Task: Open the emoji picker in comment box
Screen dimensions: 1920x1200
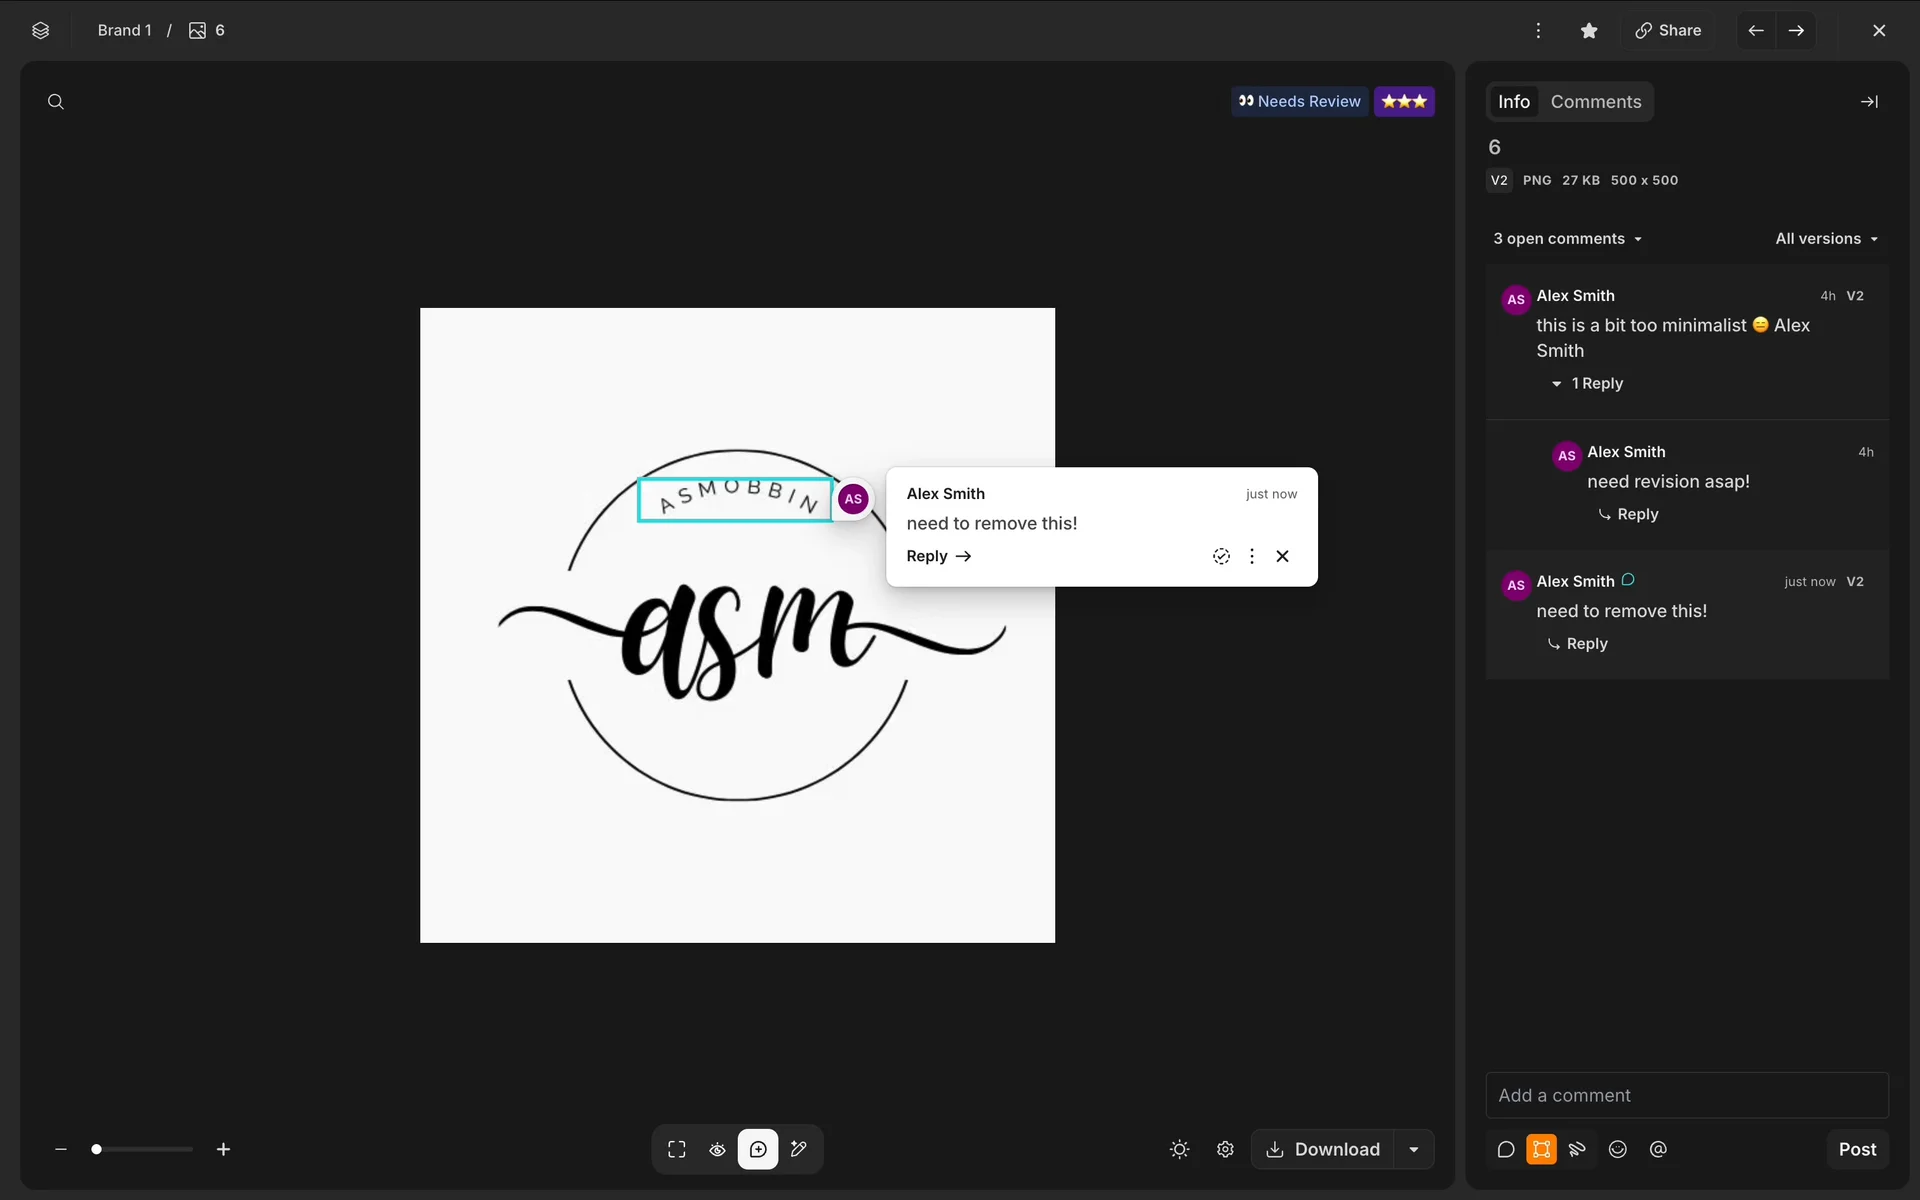Action: (x=1617, y=1149)
